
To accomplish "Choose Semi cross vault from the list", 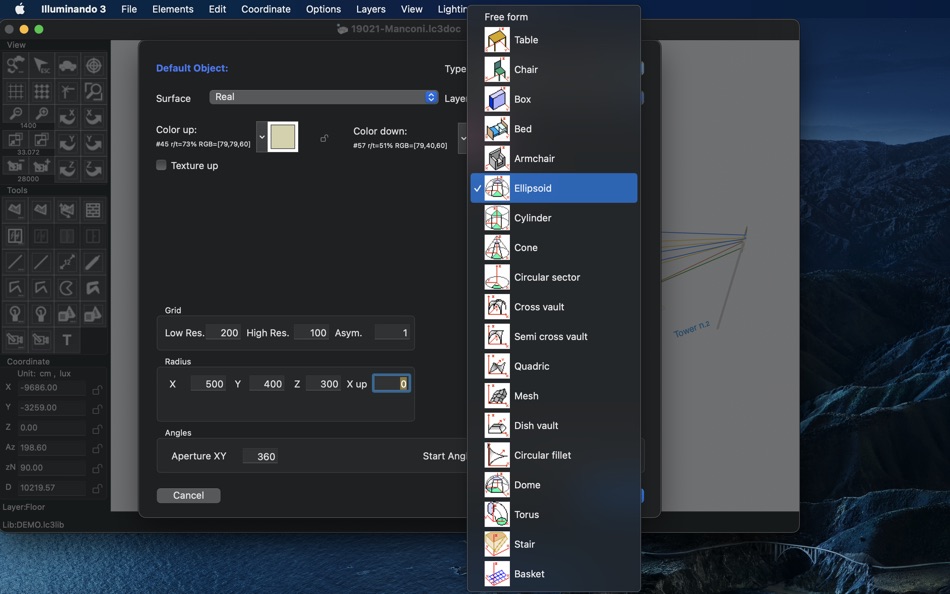I will [x=554, y=337].
